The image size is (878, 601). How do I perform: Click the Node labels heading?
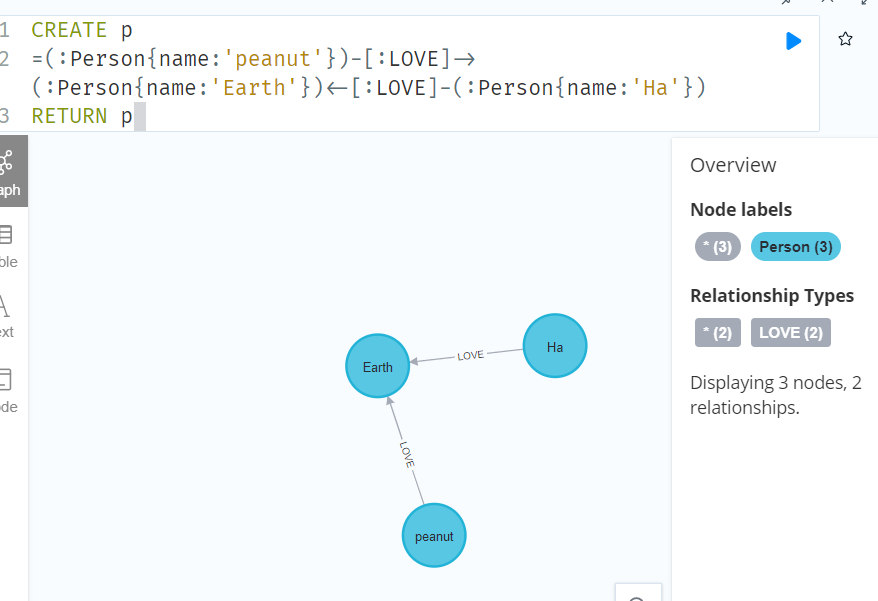741,209
